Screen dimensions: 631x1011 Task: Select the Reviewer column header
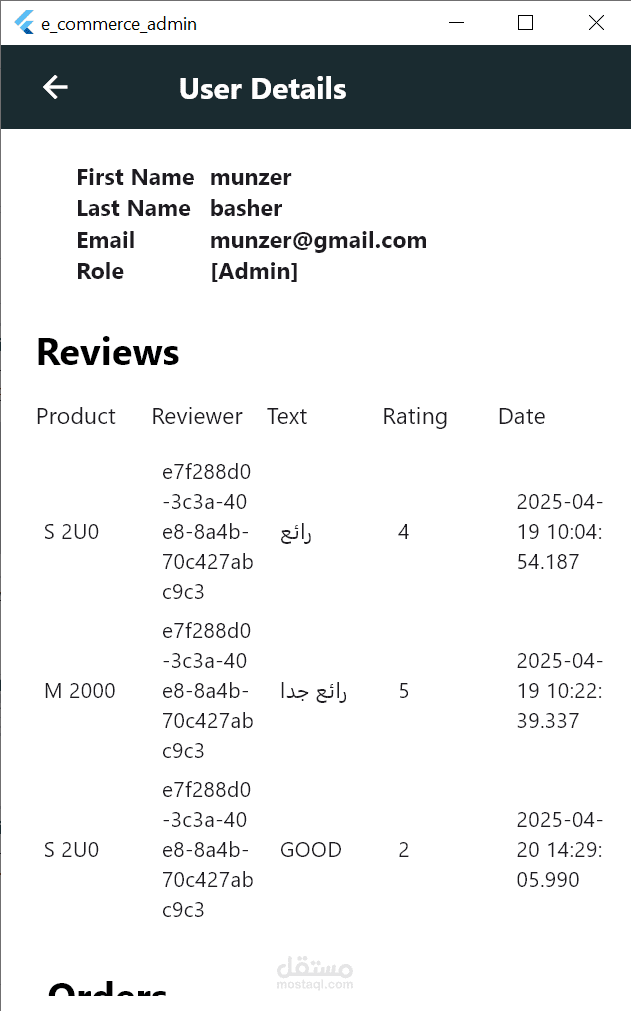(x=197, y=417)
